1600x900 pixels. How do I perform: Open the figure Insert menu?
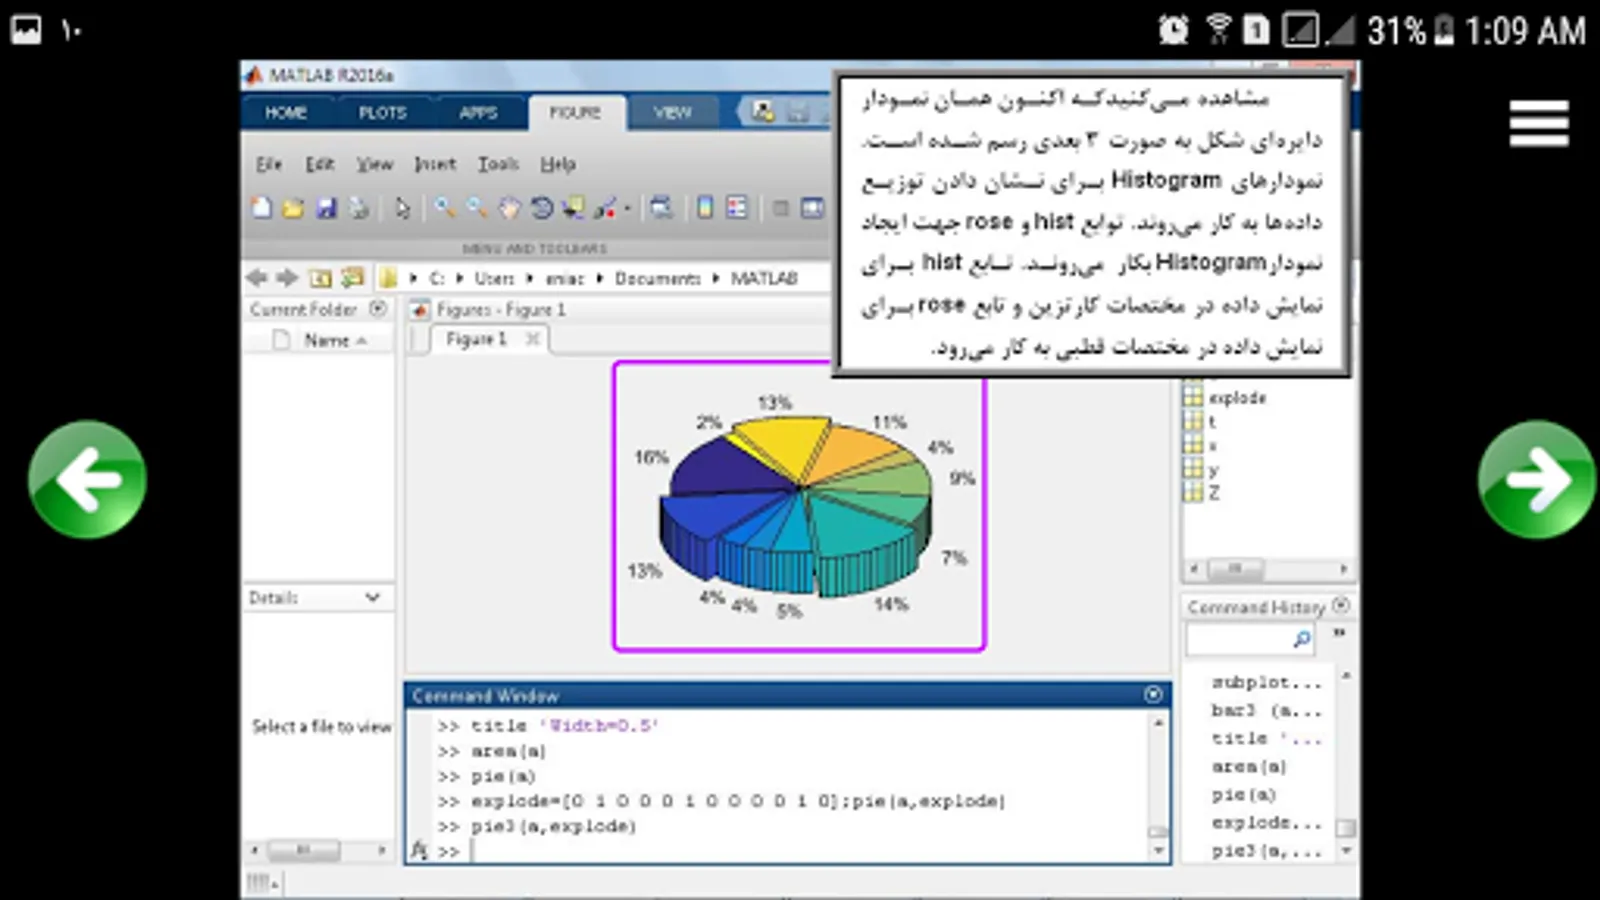(435, 164)
